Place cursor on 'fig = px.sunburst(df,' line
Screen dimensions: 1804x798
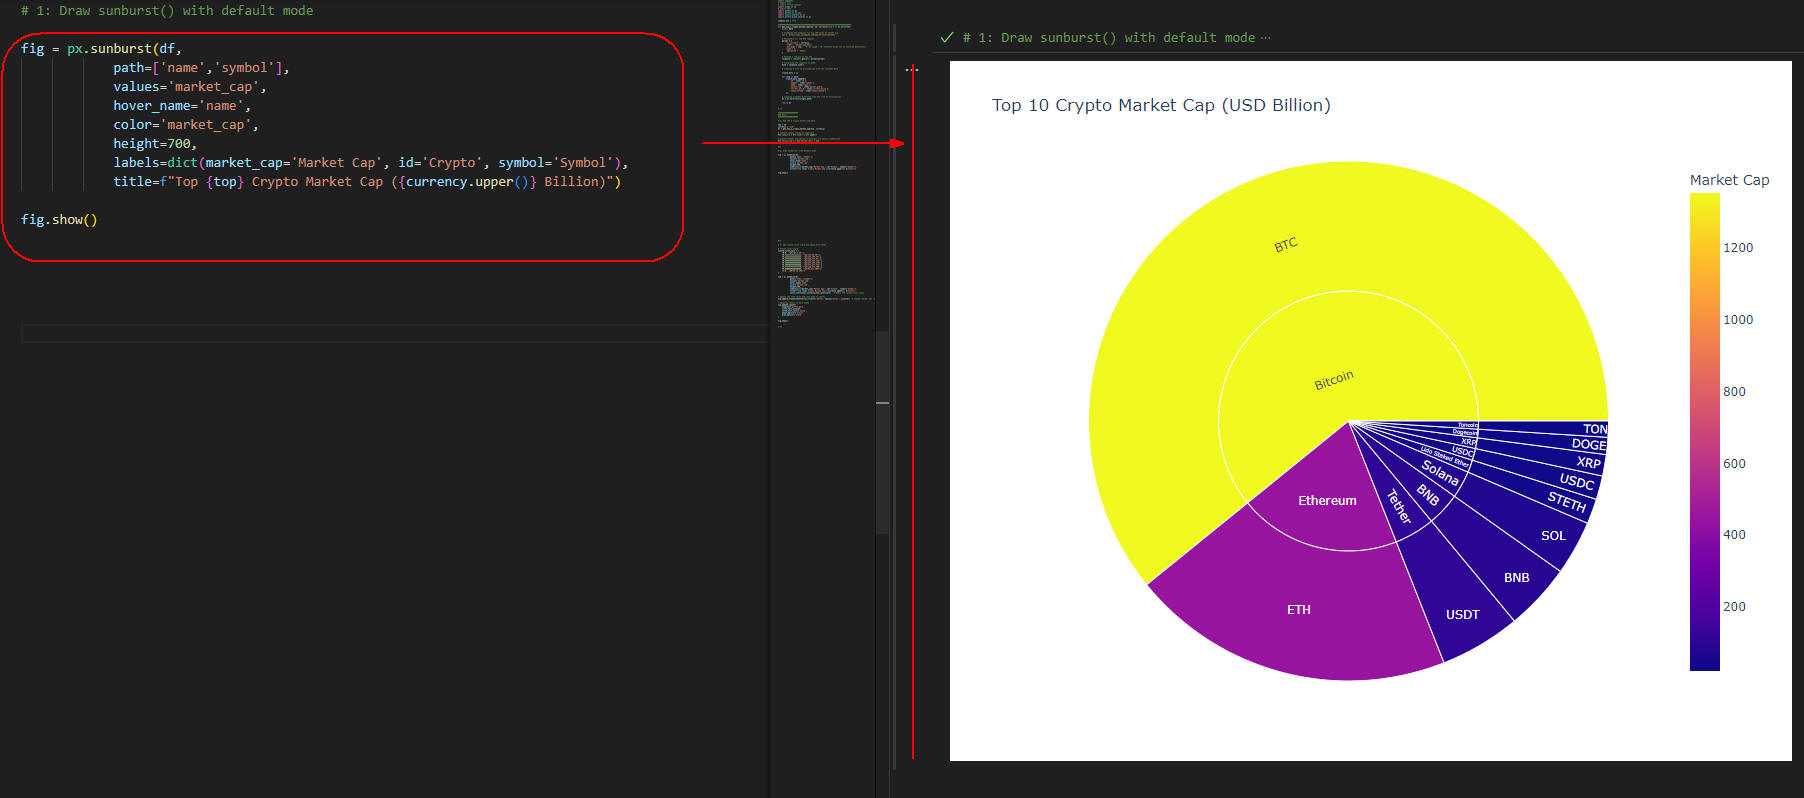coord(101,49)
